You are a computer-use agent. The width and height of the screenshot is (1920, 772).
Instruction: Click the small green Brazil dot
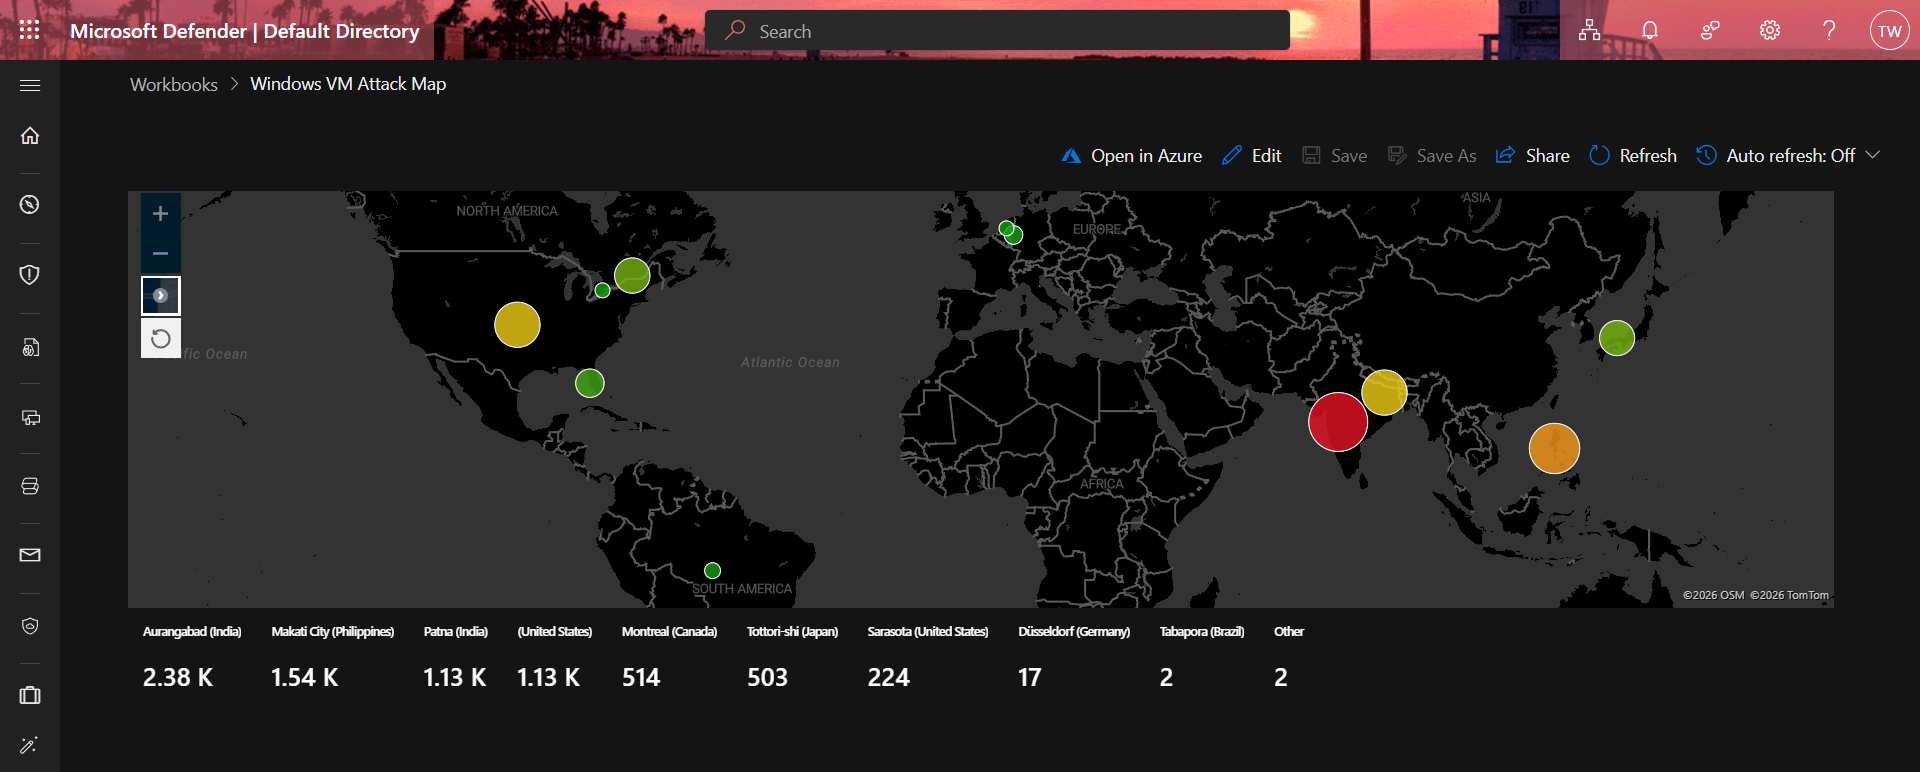(x=712, y=571)
